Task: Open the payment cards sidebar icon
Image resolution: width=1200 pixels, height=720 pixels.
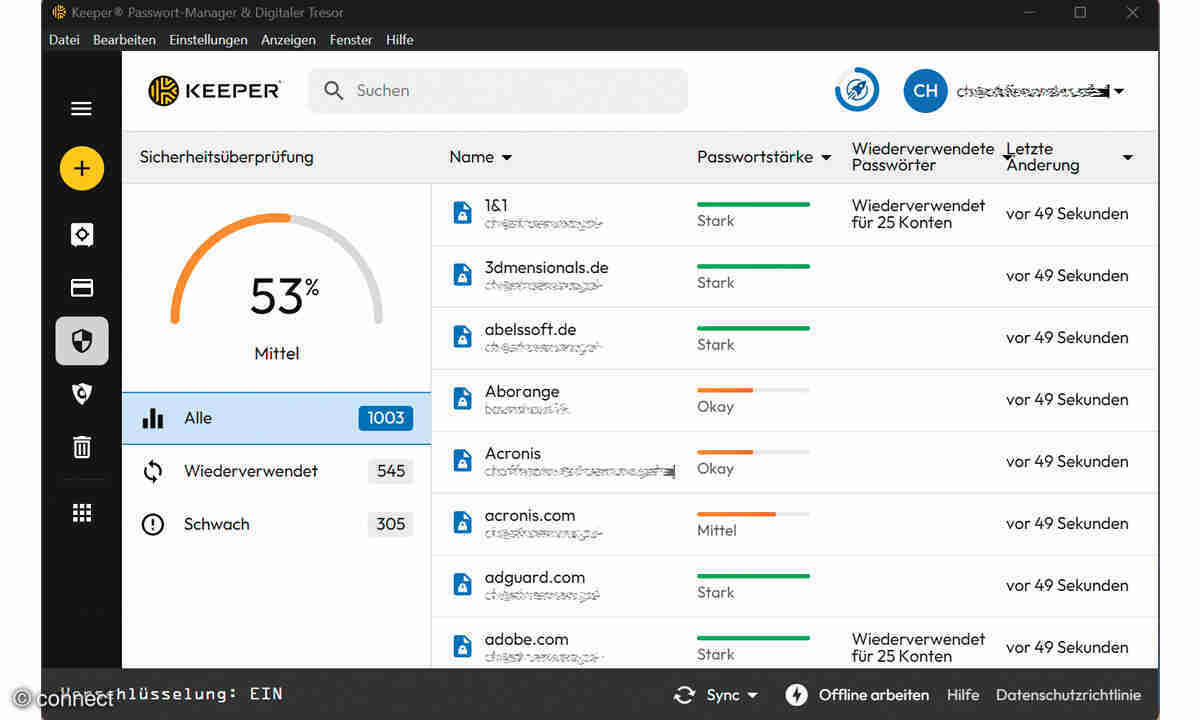Action: pos(82,288)
